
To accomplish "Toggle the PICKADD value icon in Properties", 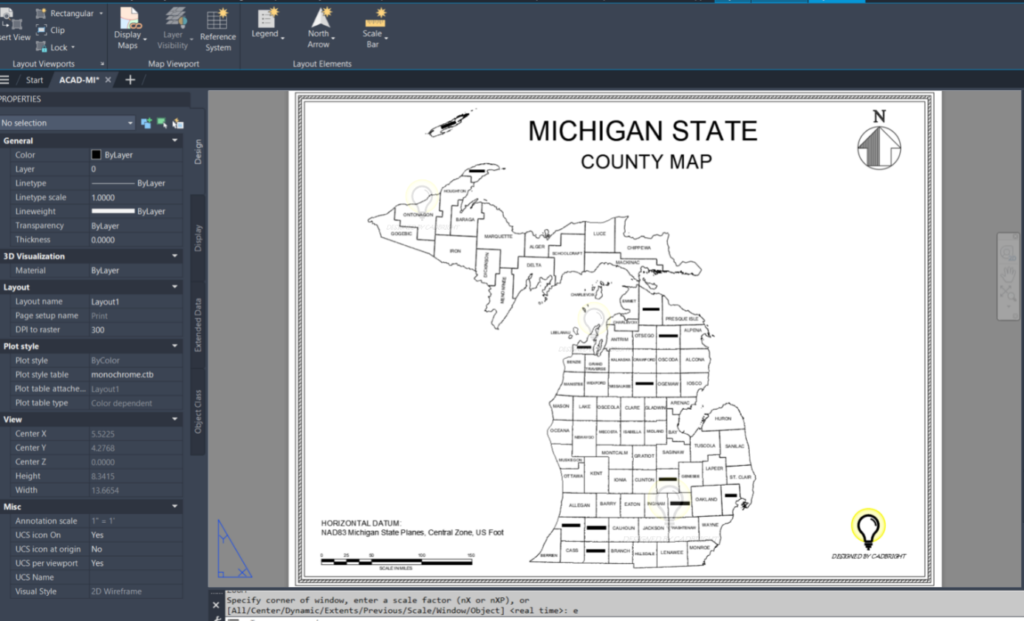I will click(146, 123).
